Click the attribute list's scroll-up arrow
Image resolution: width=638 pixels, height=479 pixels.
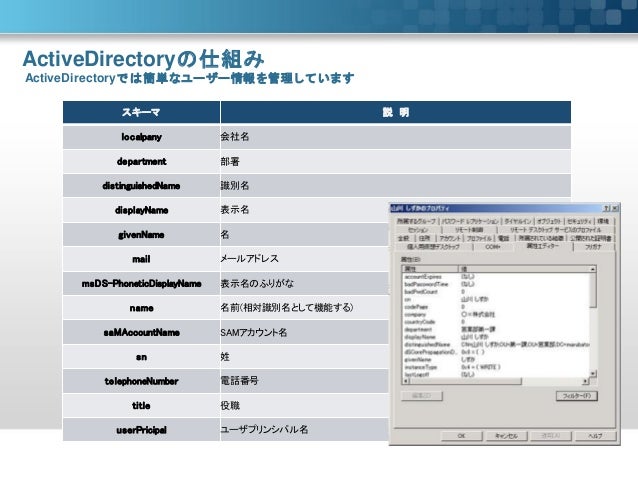click(x=593, y=269)
